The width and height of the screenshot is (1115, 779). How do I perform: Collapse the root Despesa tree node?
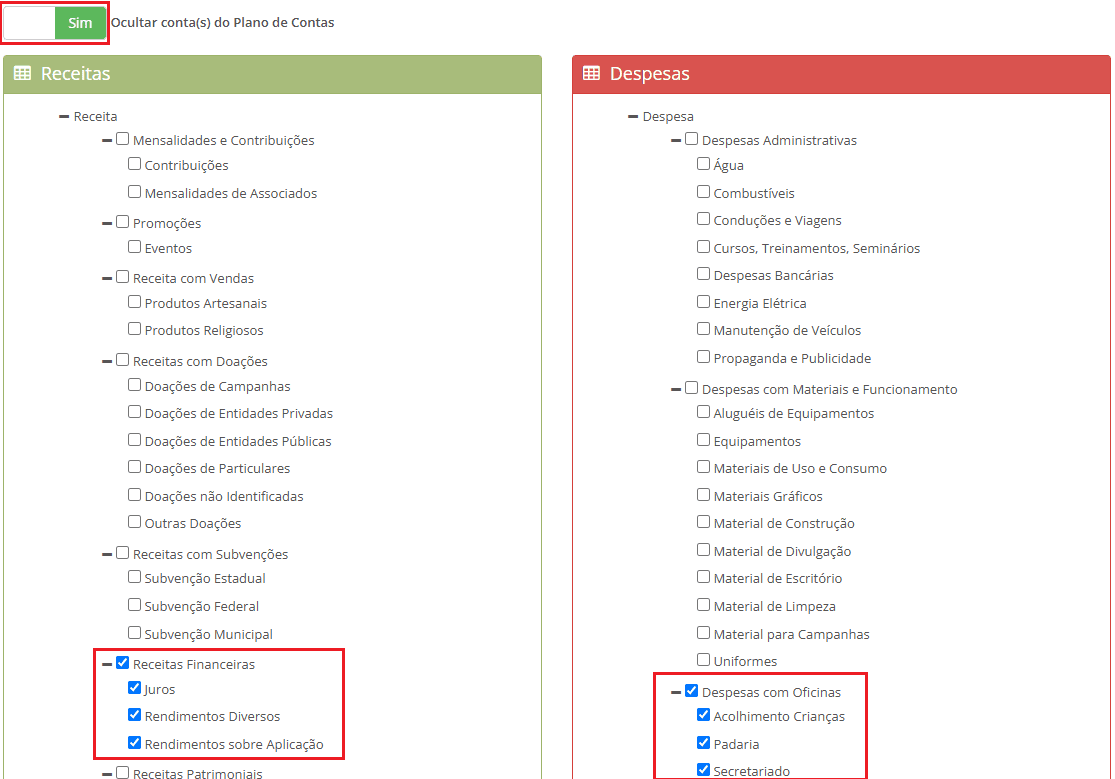(x=633, y=116)
